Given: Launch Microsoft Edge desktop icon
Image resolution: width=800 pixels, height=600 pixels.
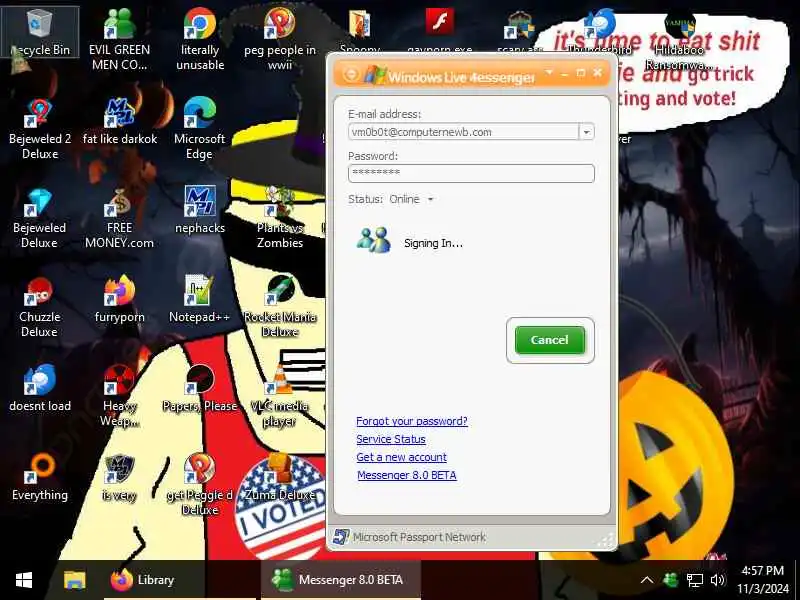Looking at the screenshot, I should click(199, 129).
